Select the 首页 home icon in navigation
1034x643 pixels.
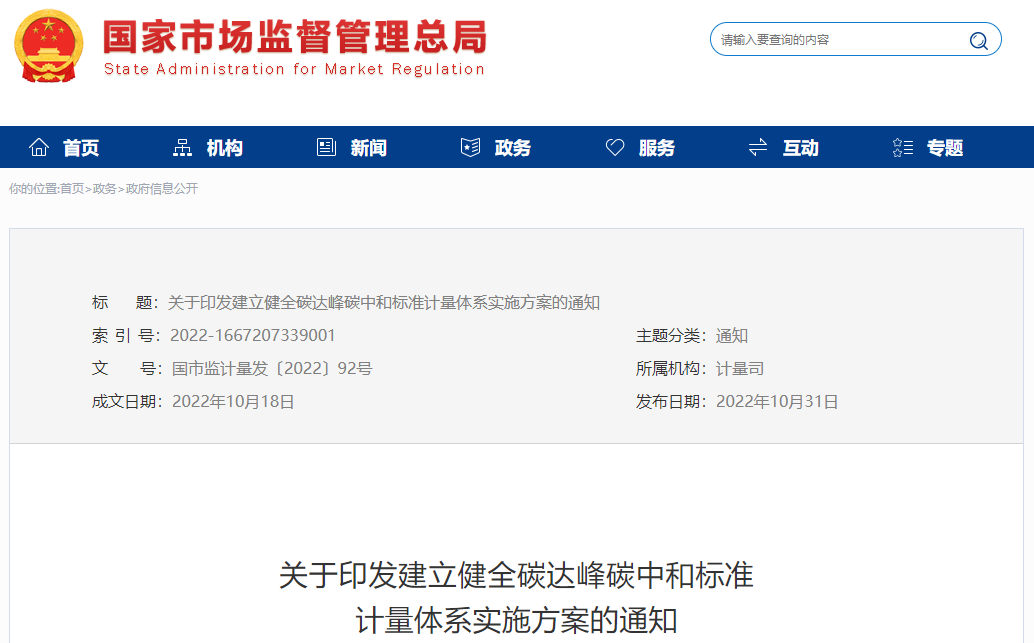click(x=38, y=146)
